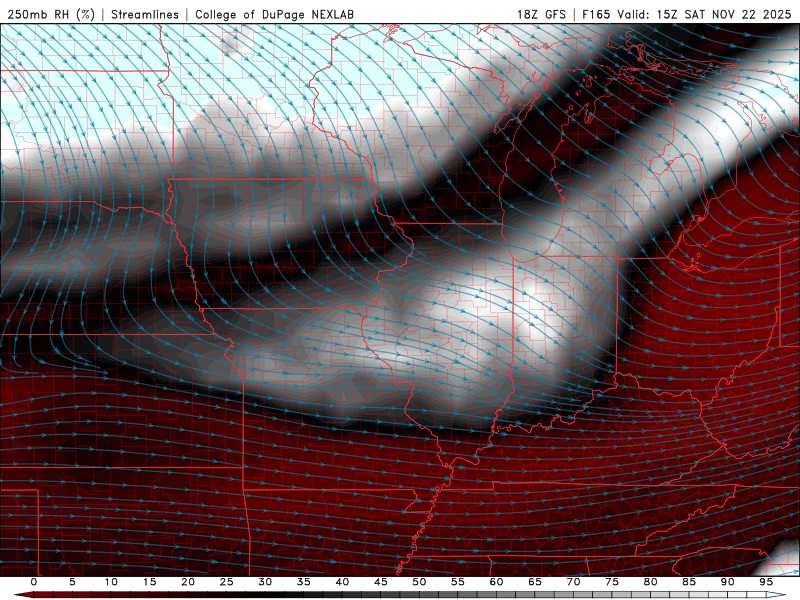Select the colorbar label "50"
800x600 pixels.
(419, 582)
